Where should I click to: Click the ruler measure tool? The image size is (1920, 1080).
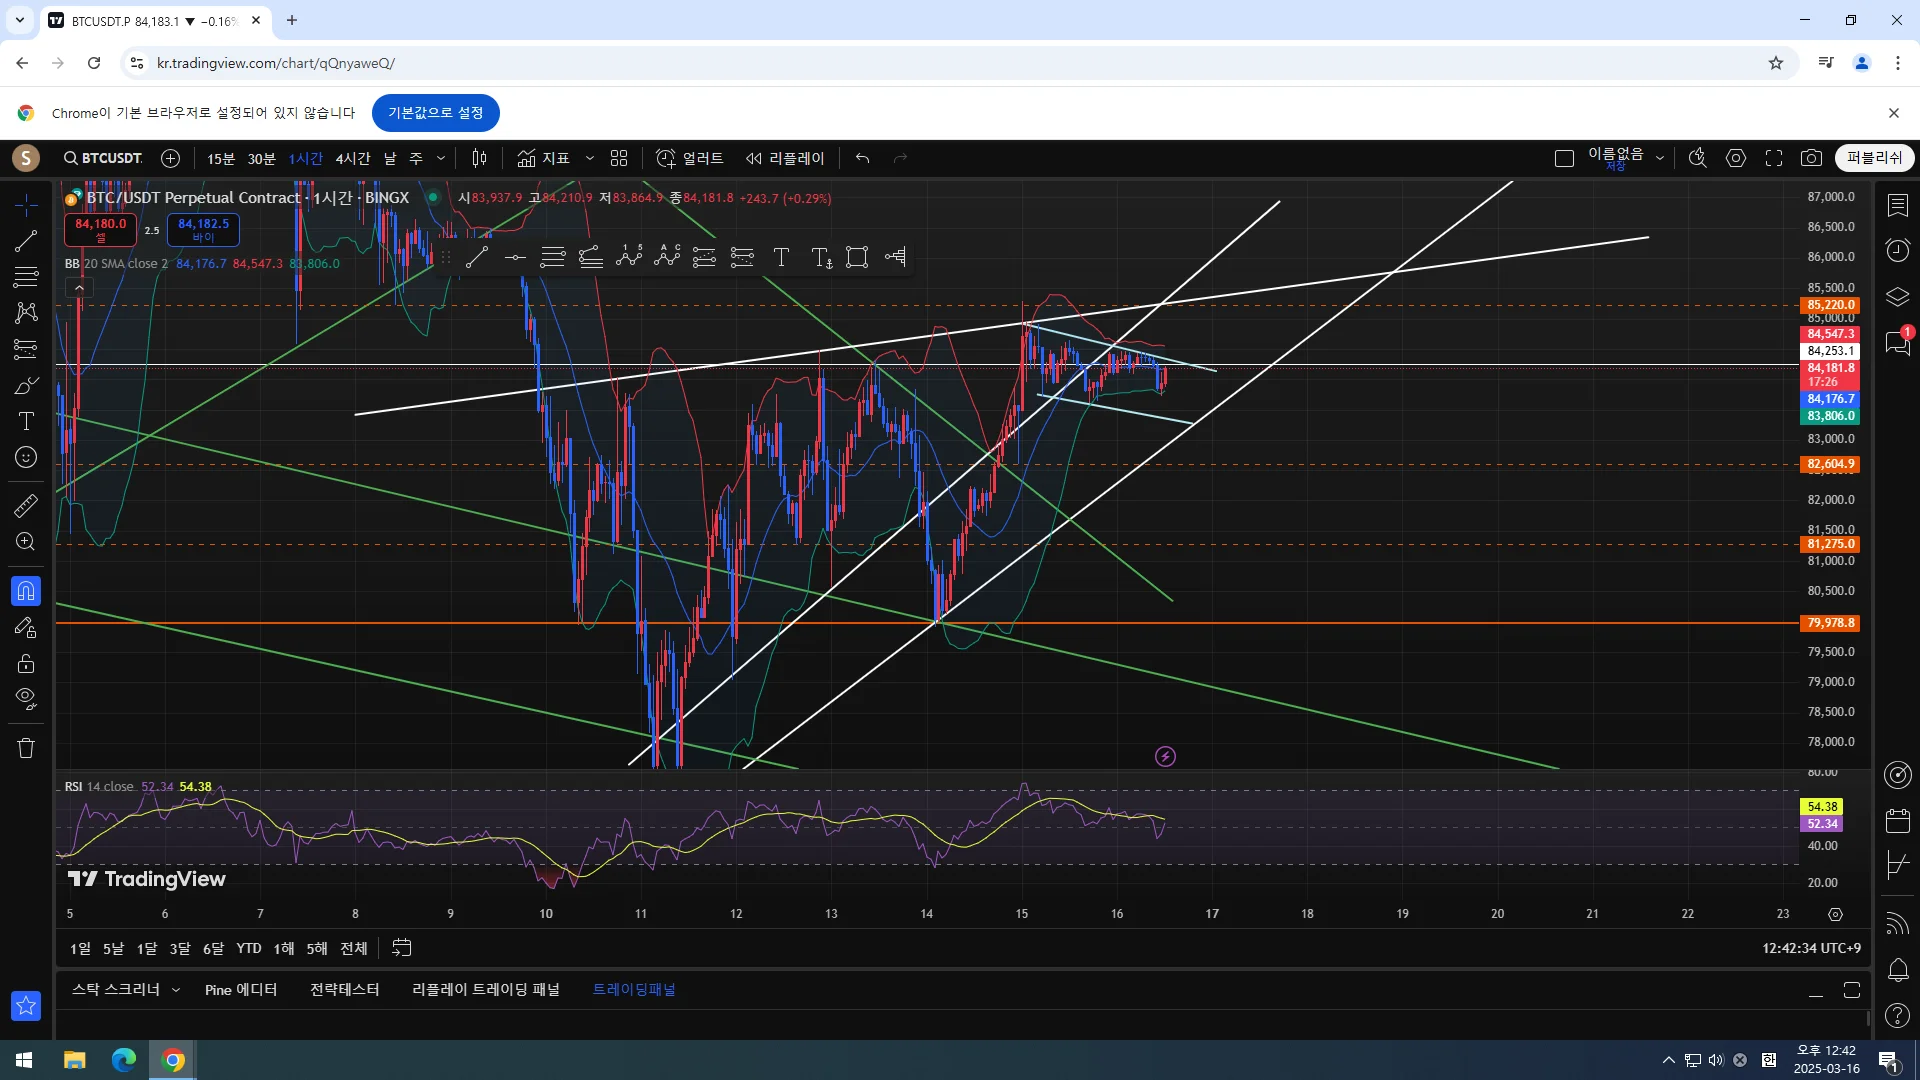[x=26, y=506]
